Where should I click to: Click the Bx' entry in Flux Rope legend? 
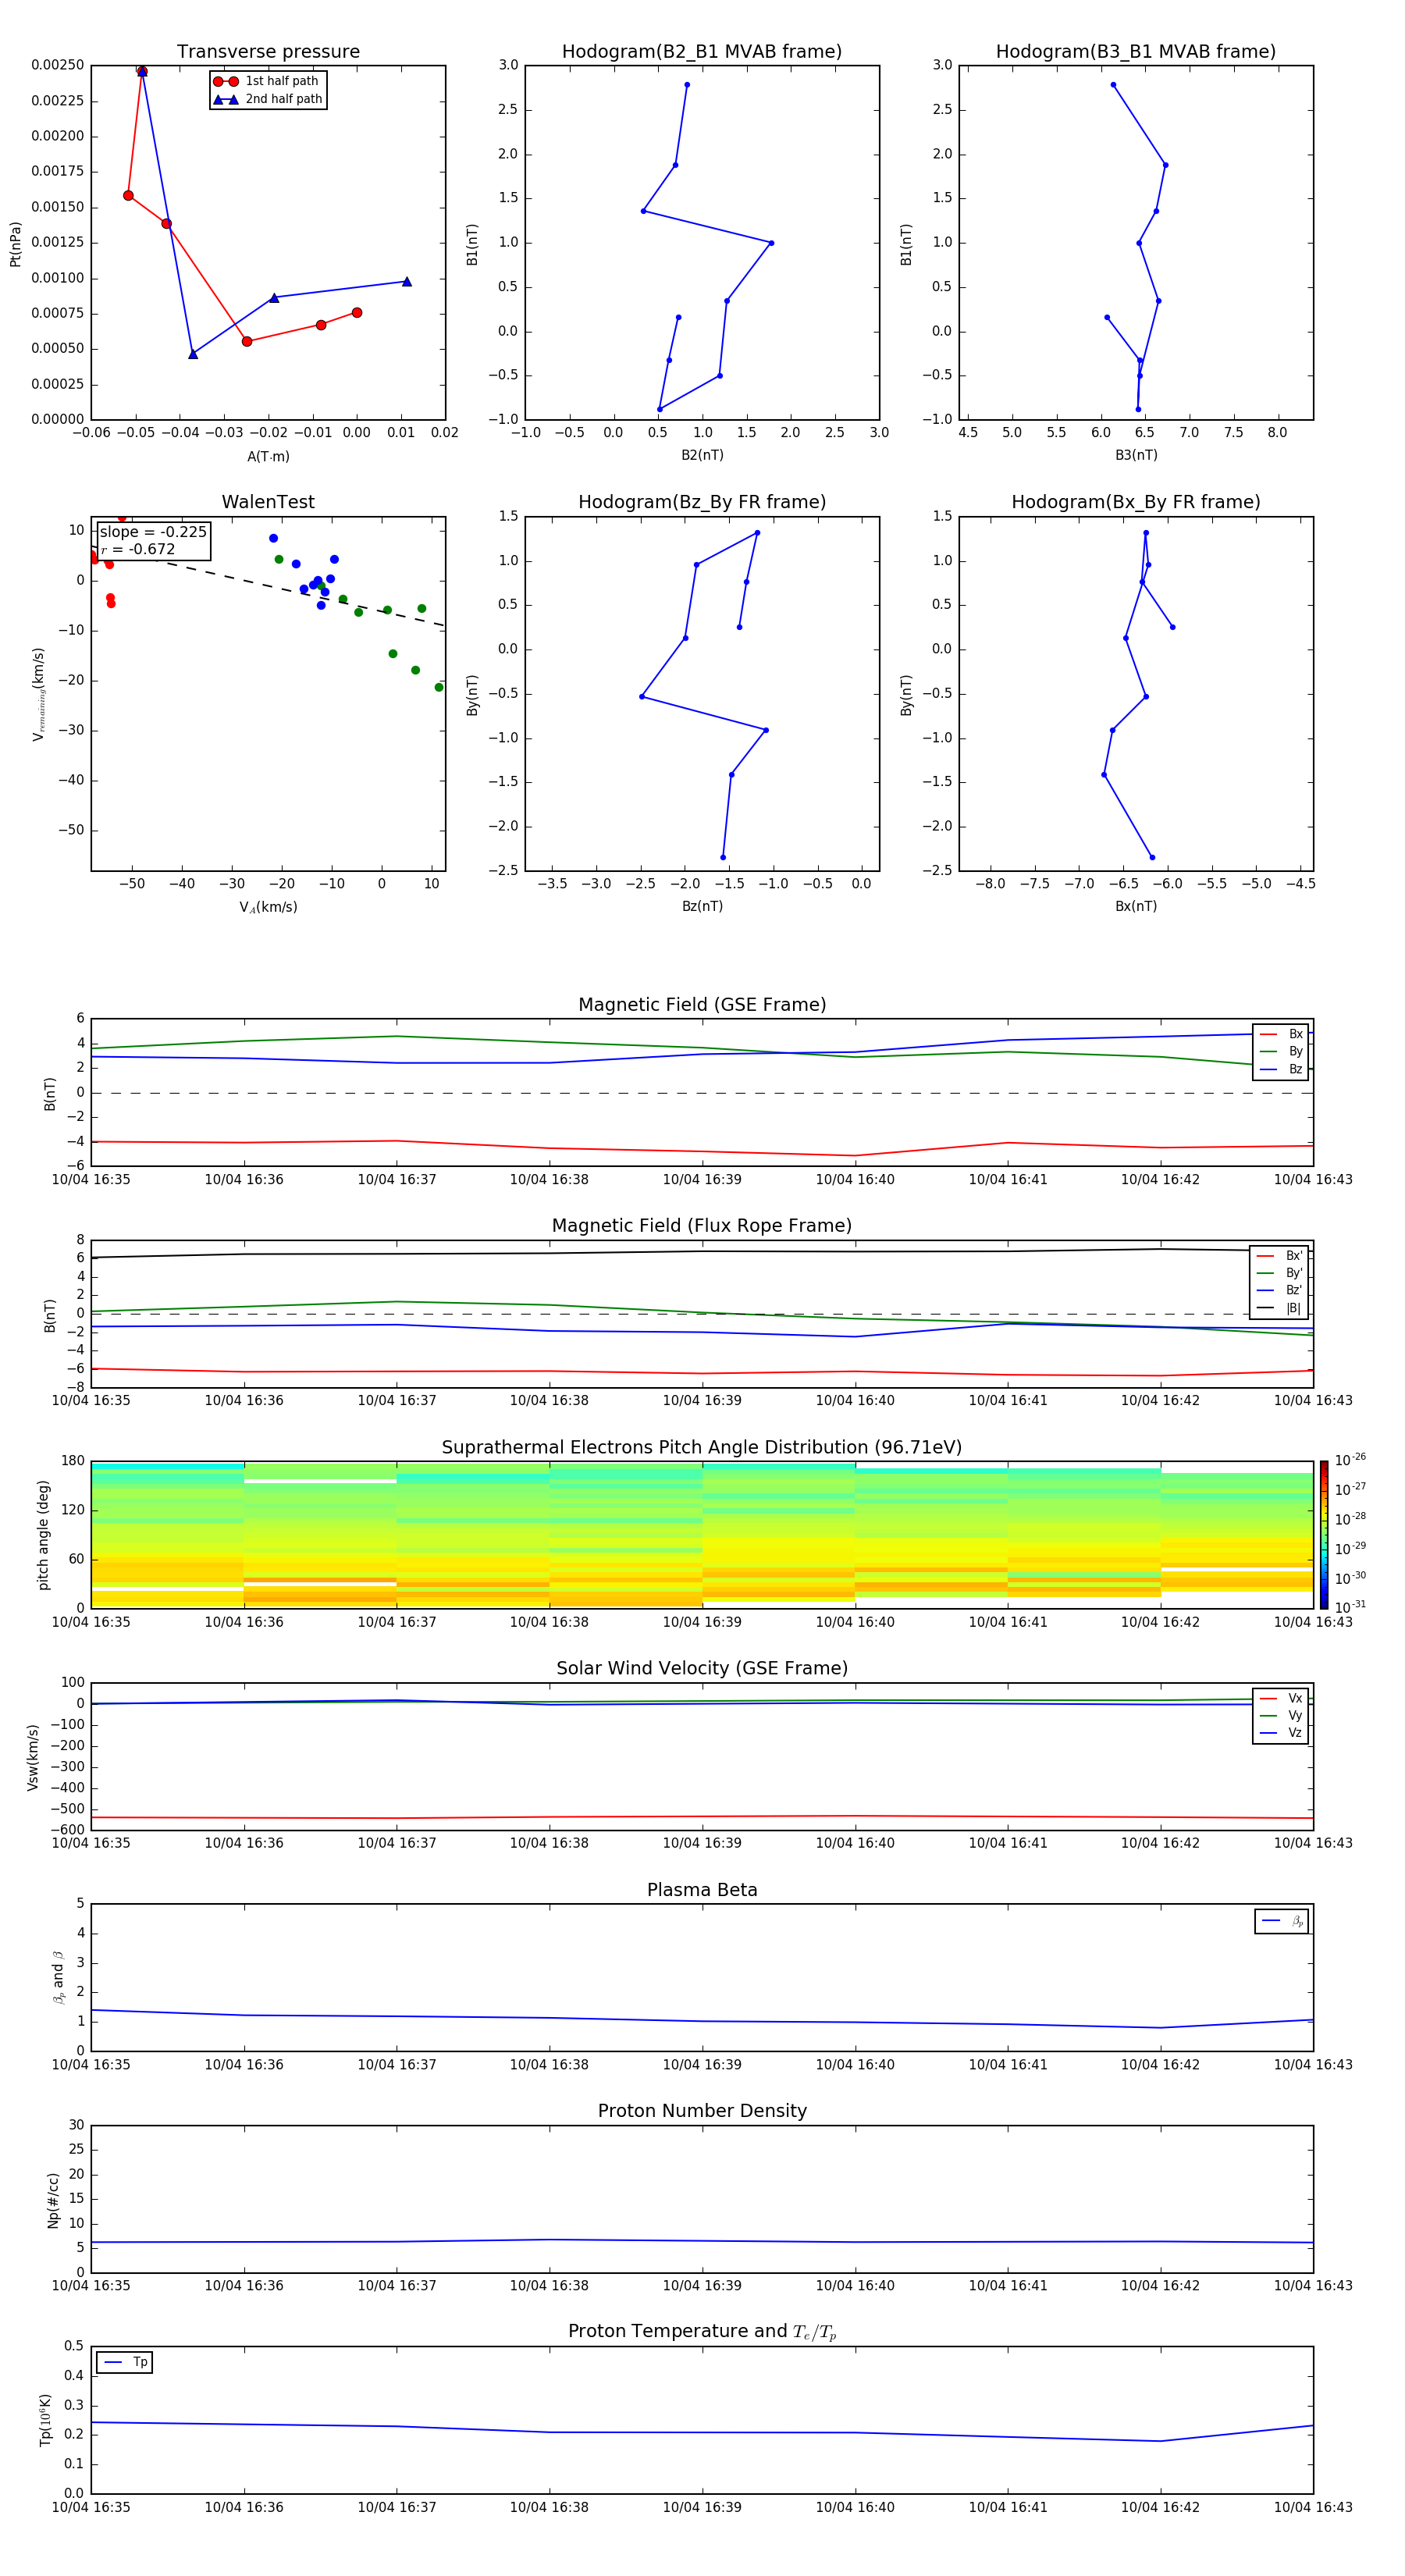point(1279,1256)
